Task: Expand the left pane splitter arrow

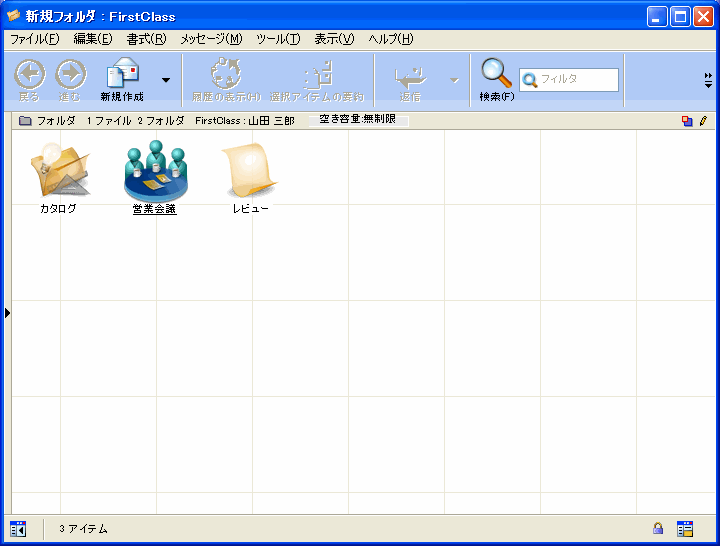Action: pyautogui.click(x=7, y=313)
